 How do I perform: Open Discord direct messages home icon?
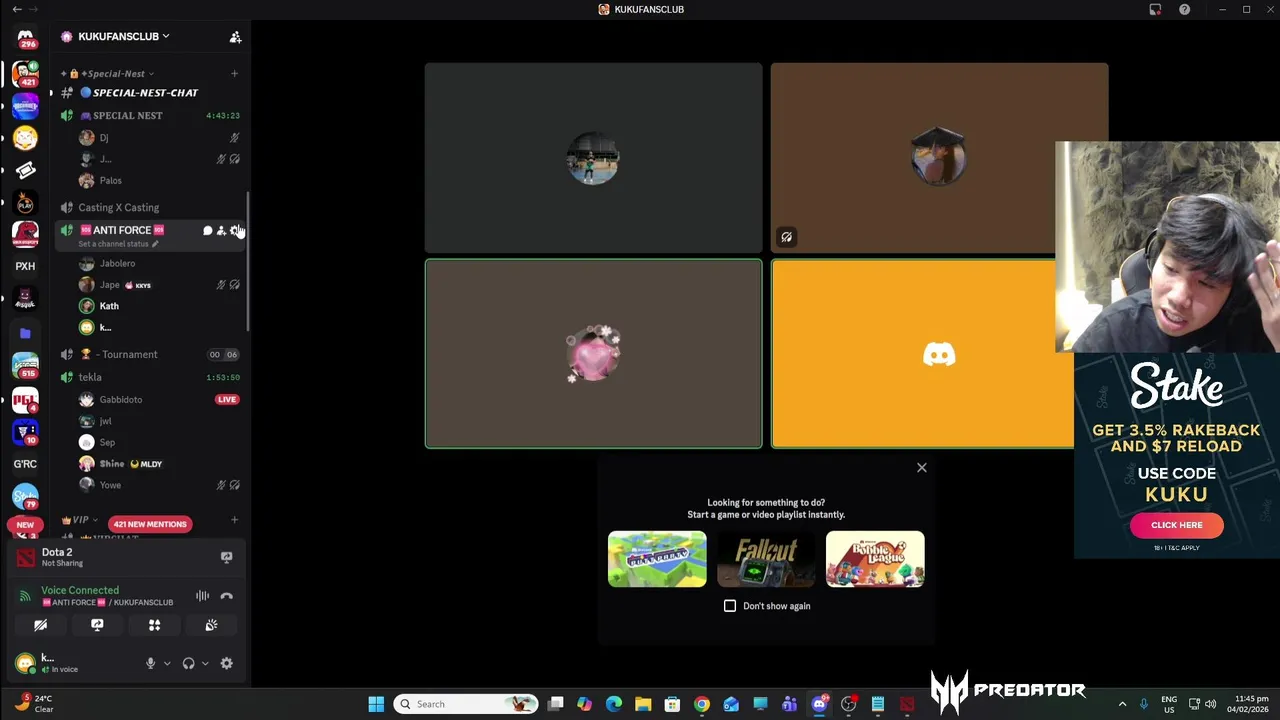25,39
